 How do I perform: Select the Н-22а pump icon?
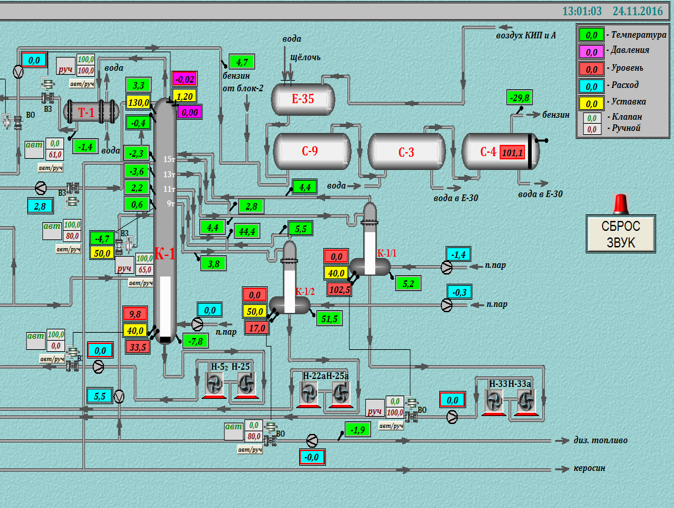tap(308, 393)
